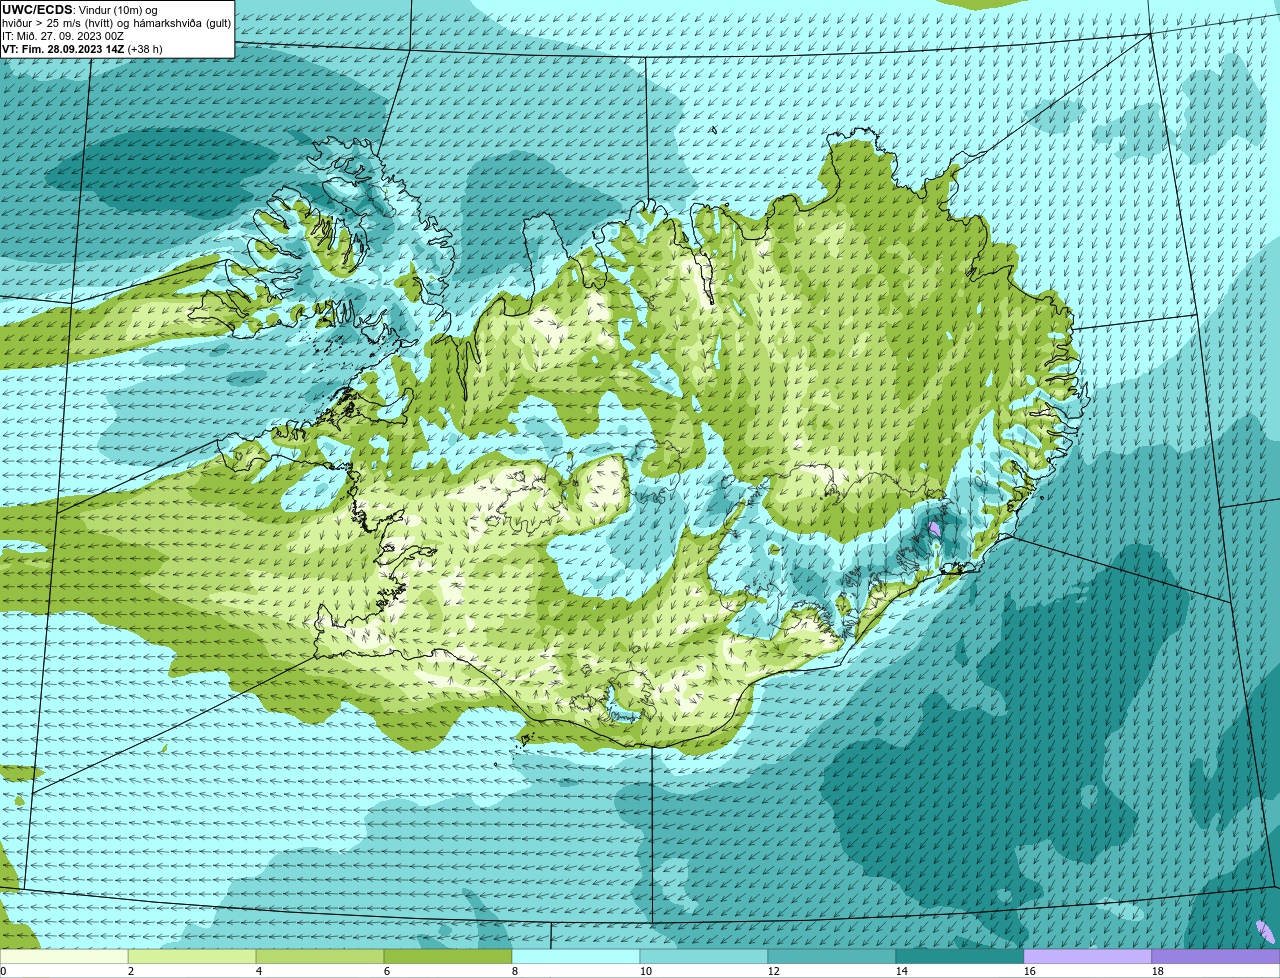Screen dimensions: 1280x978
Task: Click the "Vindur (10m) og" text
Action: [118, 10]
